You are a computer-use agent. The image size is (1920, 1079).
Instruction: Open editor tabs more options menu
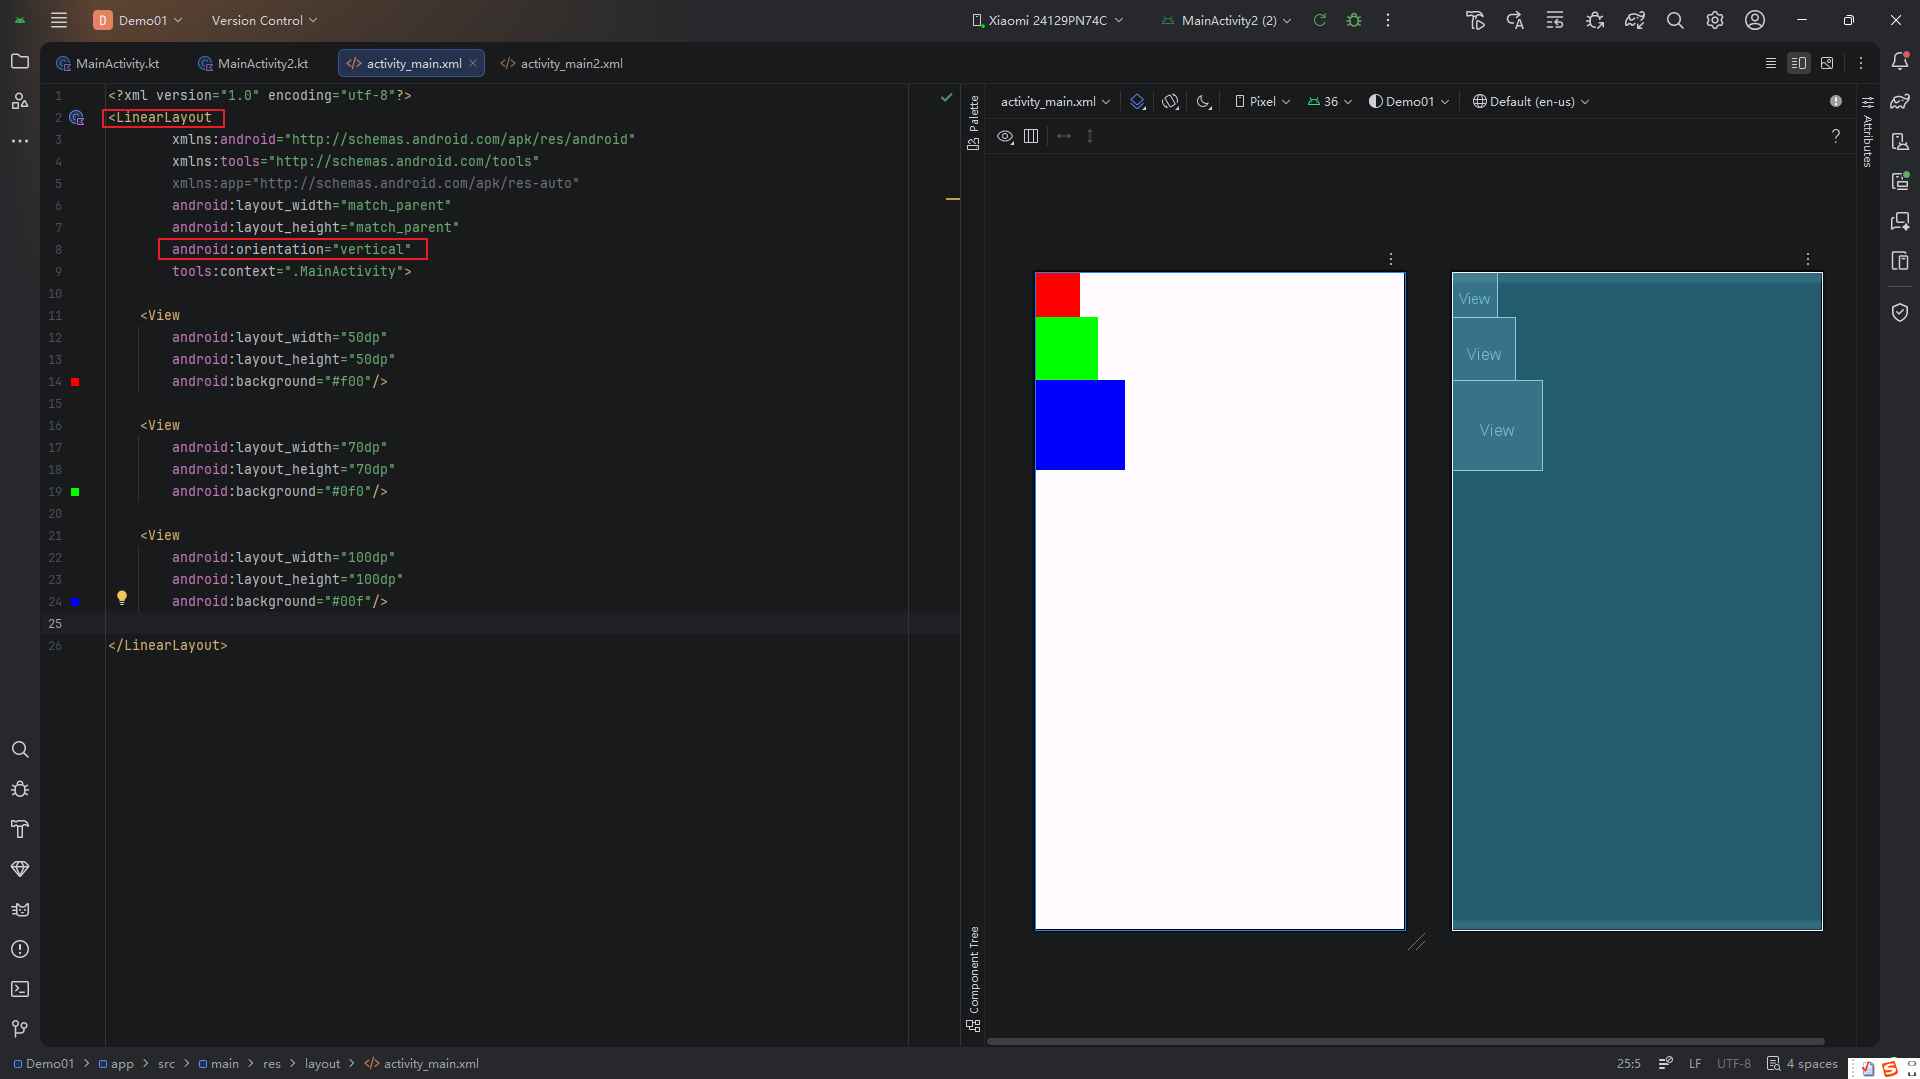point(1861,63)
